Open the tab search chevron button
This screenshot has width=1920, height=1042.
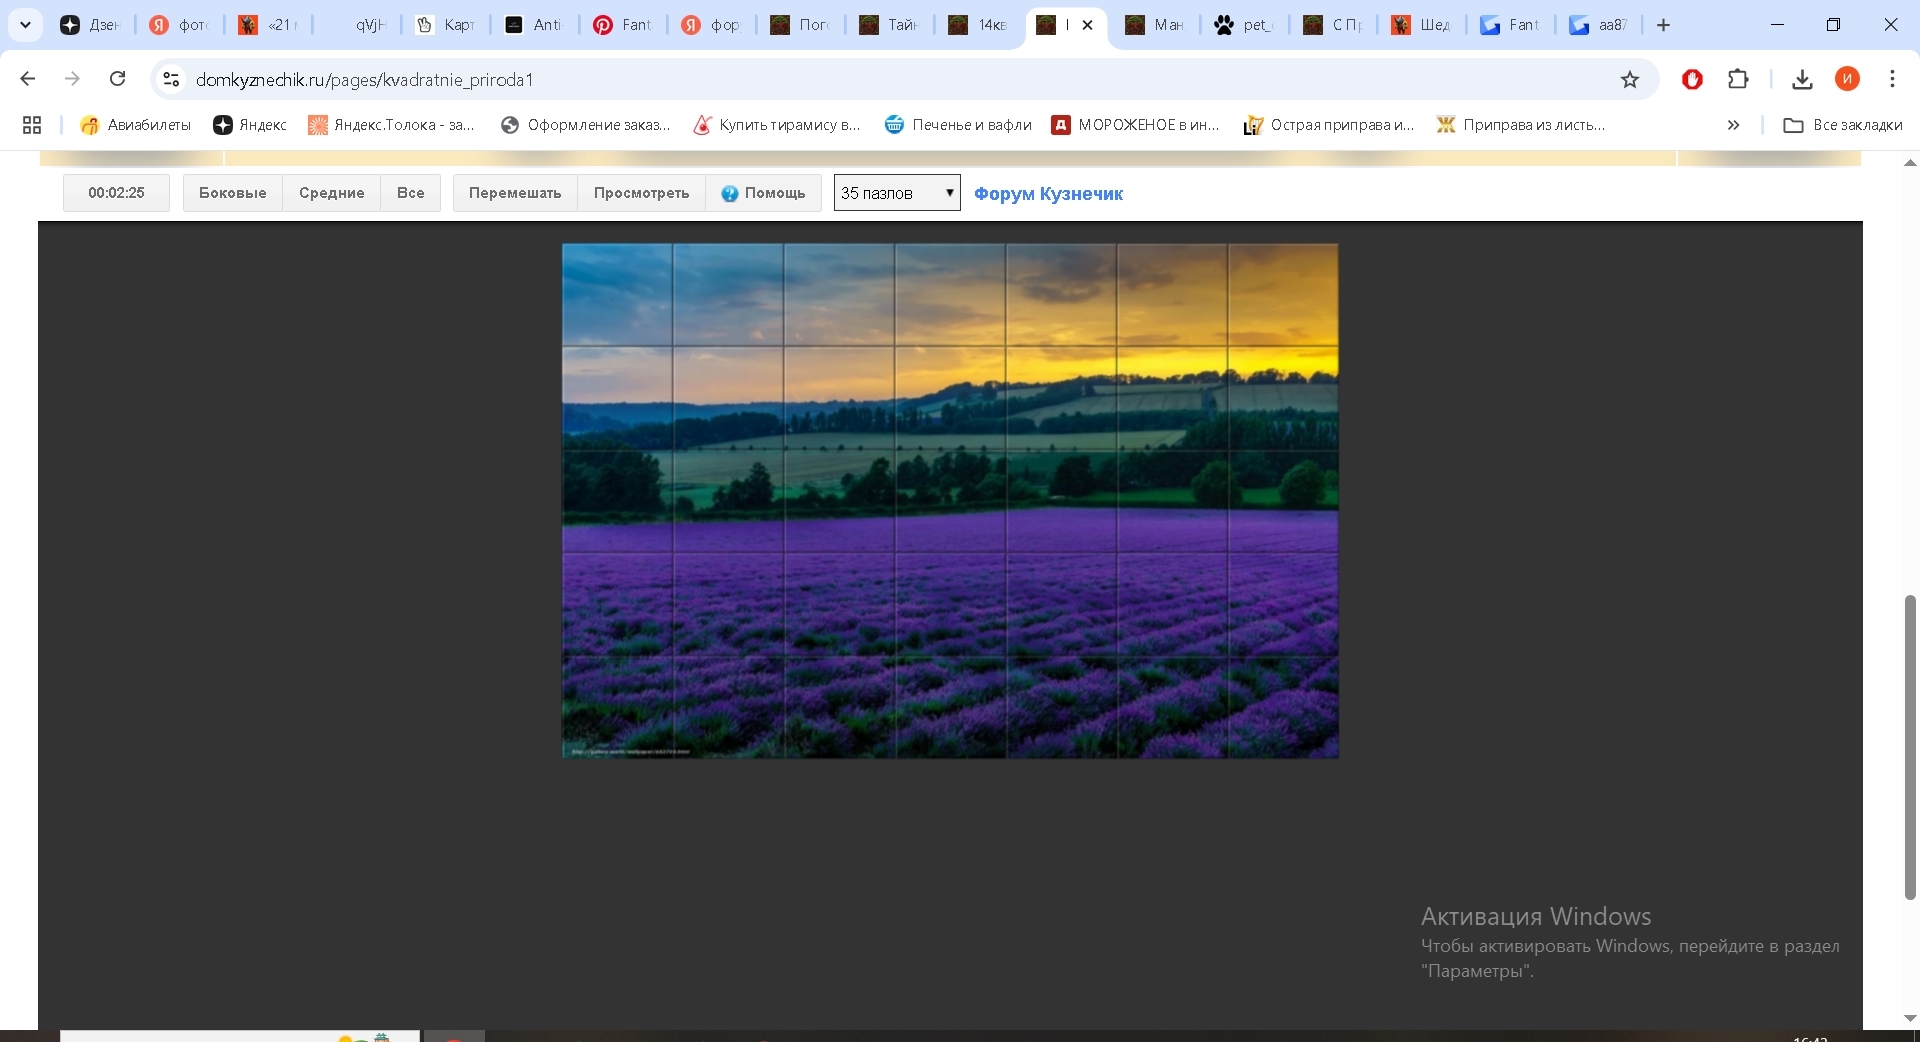click(x=25, y=25)
